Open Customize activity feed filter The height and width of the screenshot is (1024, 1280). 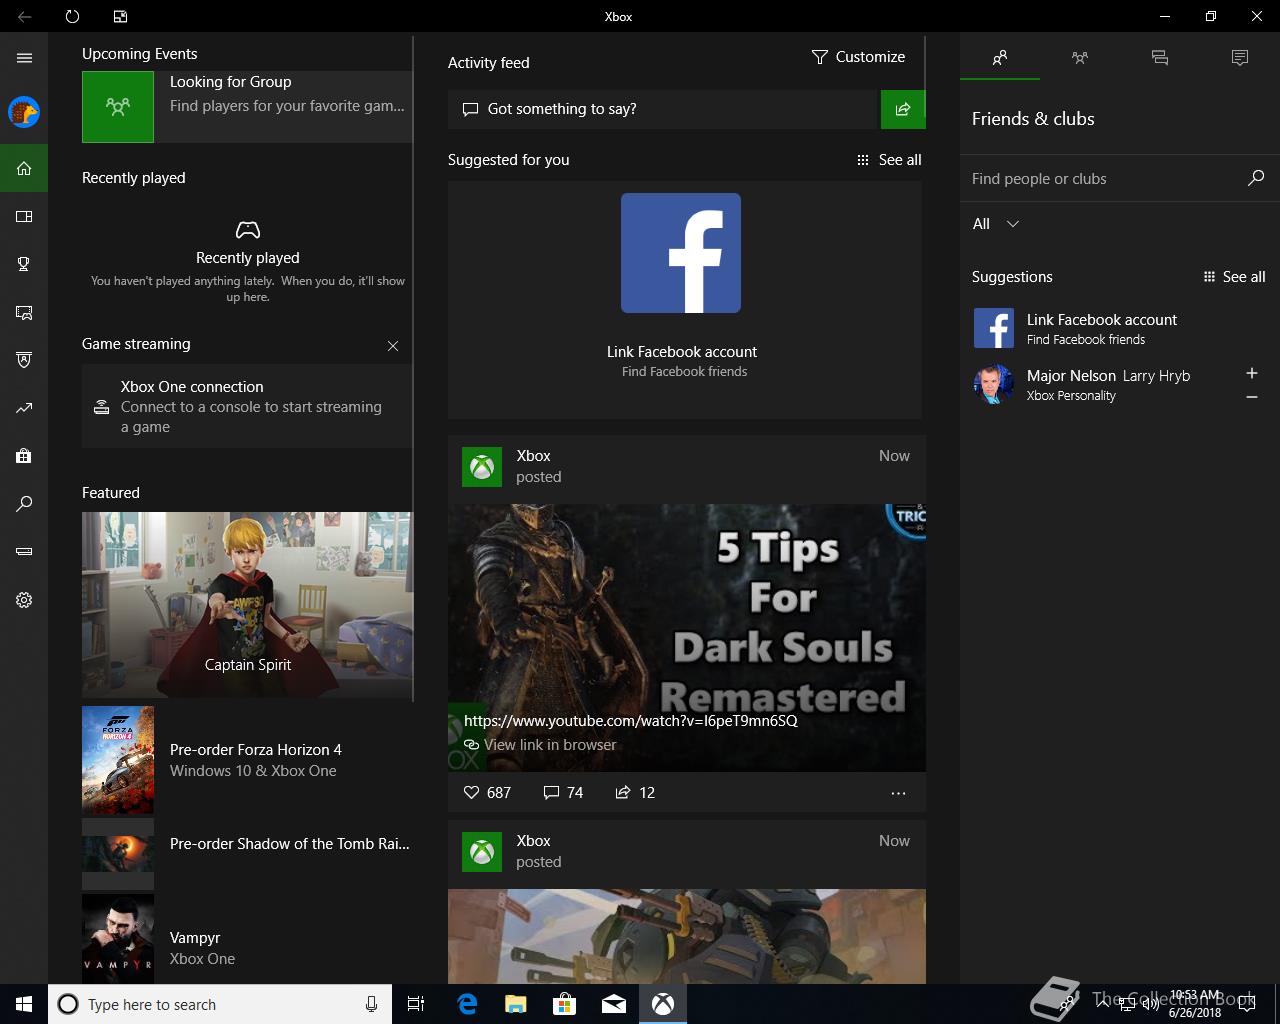[x=858, y=57]
